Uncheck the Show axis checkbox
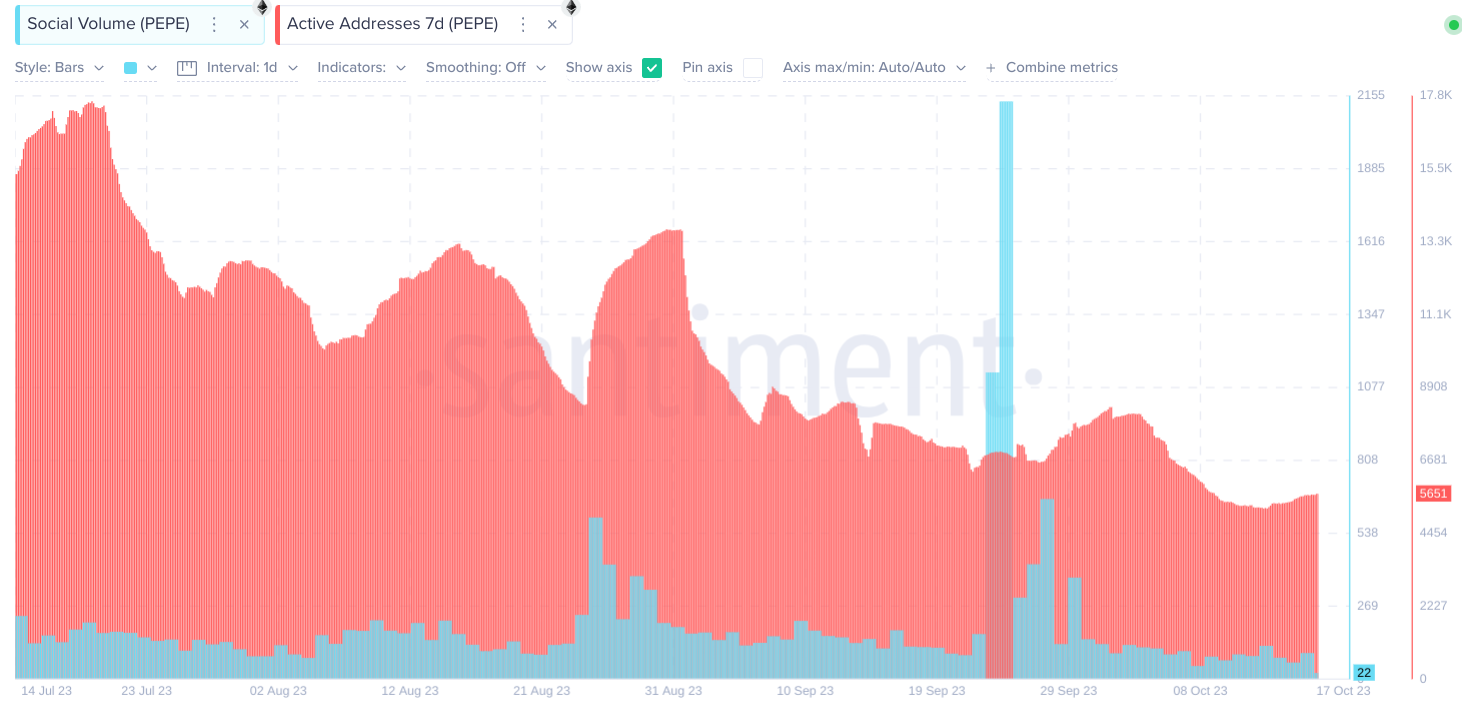1462x701 pixels. coord(652,68)
